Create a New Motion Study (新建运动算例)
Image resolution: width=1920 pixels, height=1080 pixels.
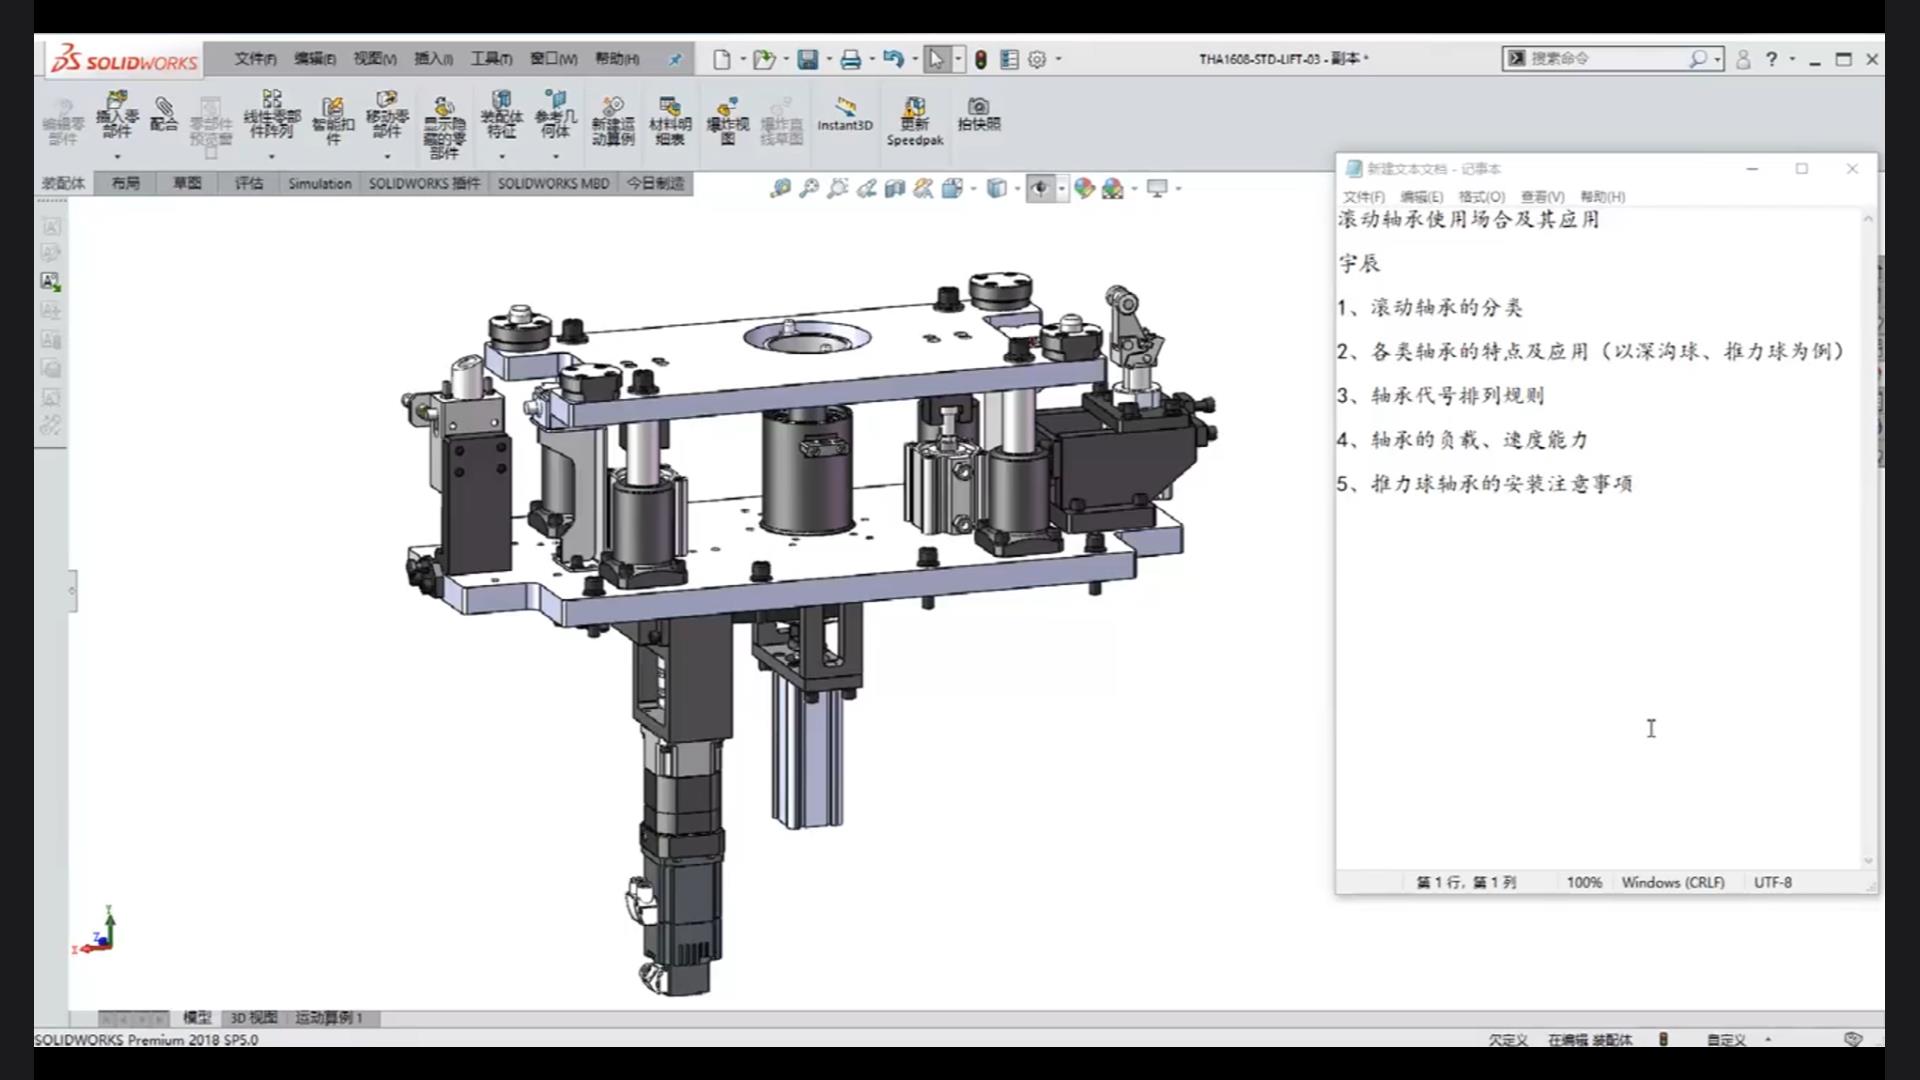tap(613, 121)
